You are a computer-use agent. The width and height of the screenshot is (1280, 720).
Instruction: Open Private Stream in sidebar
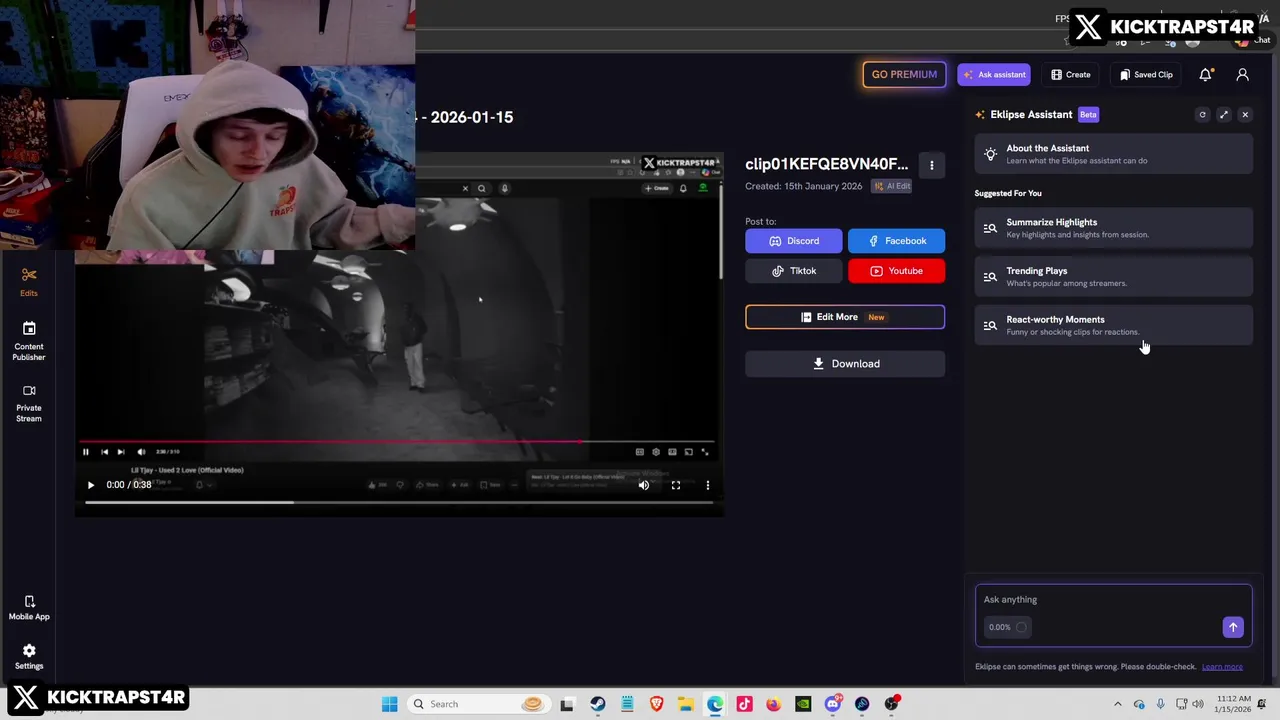[x=29, y=402]
